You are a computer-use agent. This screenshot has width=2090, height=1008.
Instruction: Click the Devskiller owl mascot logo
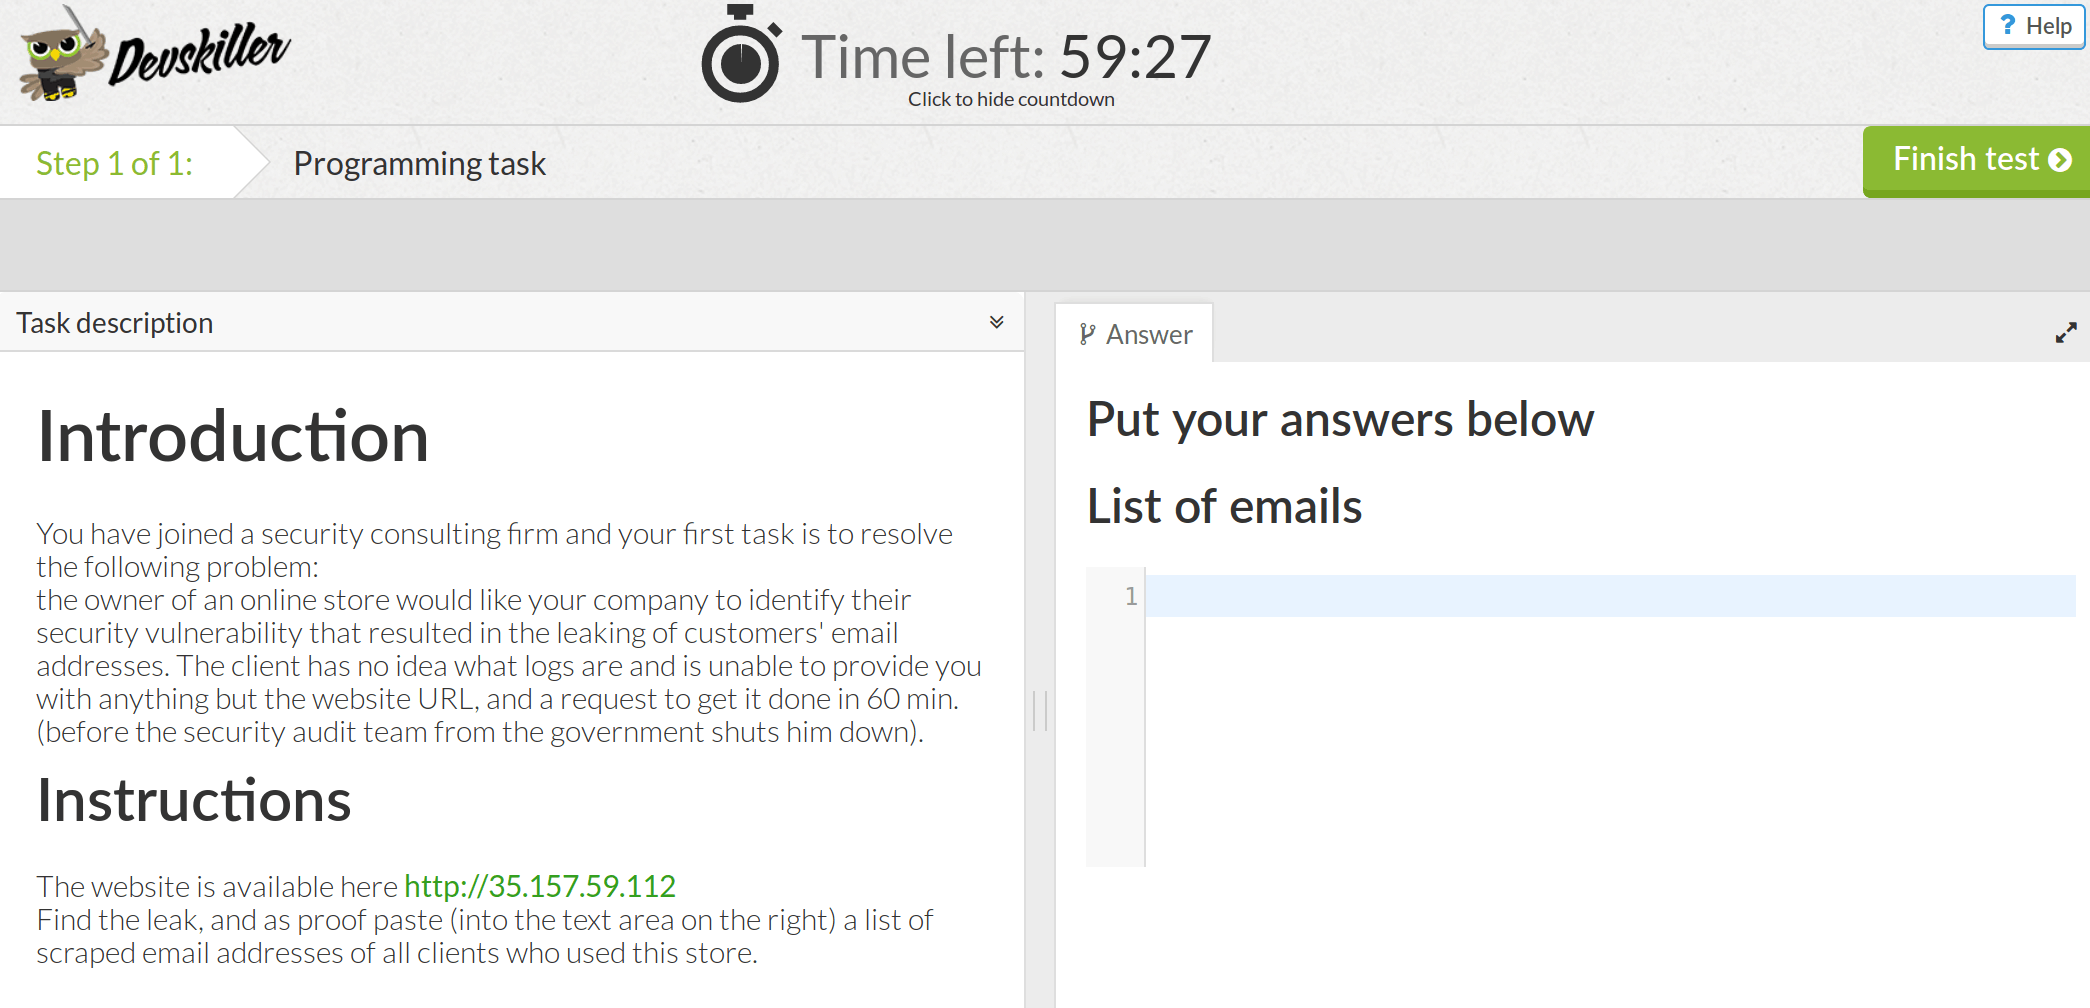tap(62, 56)
